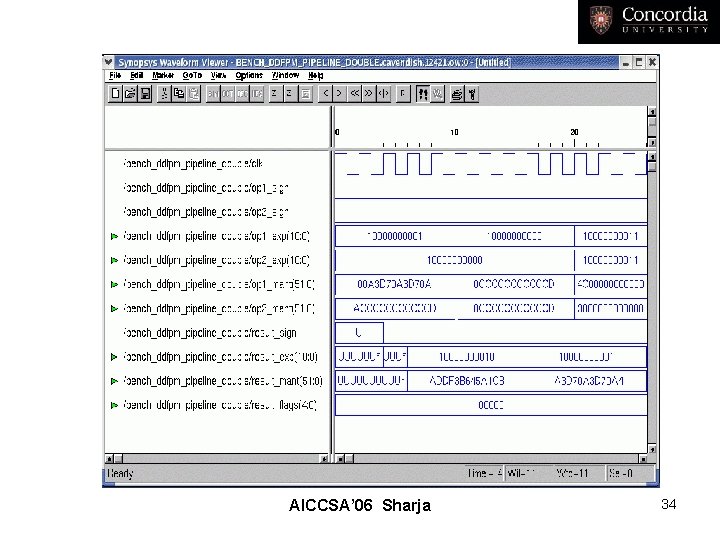Image resolution: width=720 pixels, height=540 pixels.
Task: Open the Marker menu
Action: (x=163, y=75)
